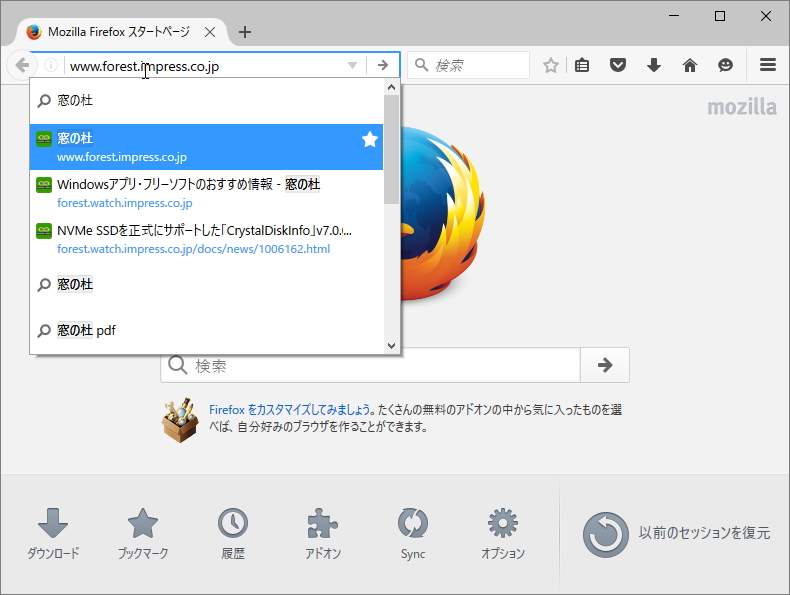Go to home page icon
This screenshot has width=790, height=595.
[x=690, y=65]
